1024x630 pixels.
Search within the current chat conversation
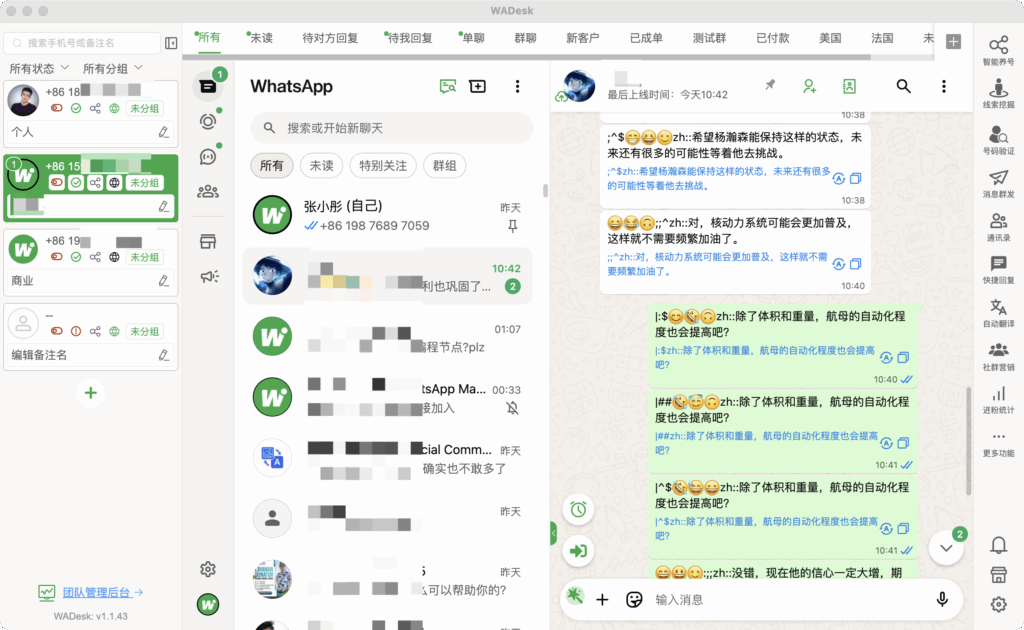[903, 87]
